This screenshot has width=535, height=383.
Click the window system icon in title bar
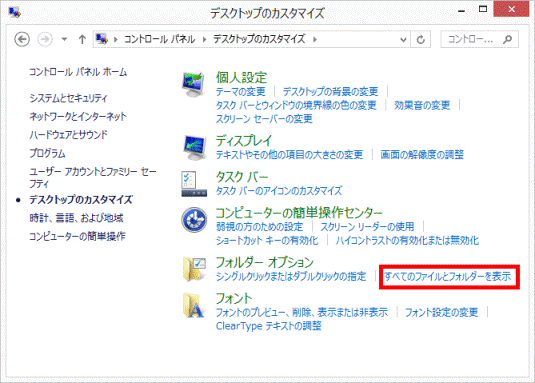click(15, 13)
